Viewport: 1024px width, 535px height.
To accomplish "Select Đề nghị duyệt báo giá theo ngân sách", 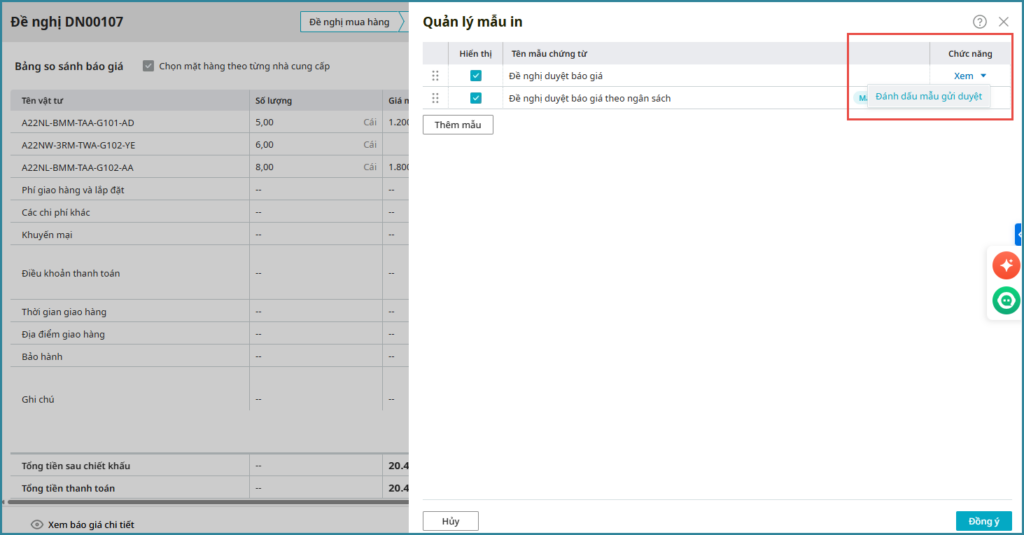I will click(x=590, y=98).
